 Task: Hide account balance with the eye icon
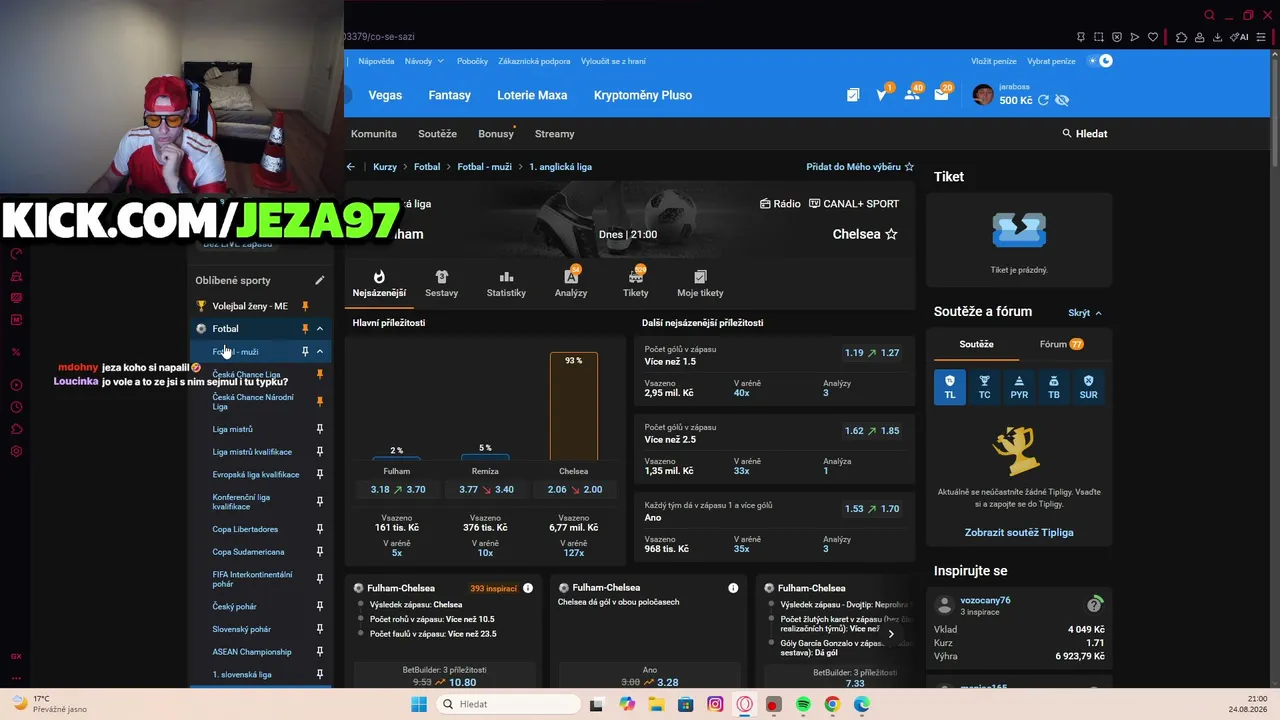tap(1062, 100)
